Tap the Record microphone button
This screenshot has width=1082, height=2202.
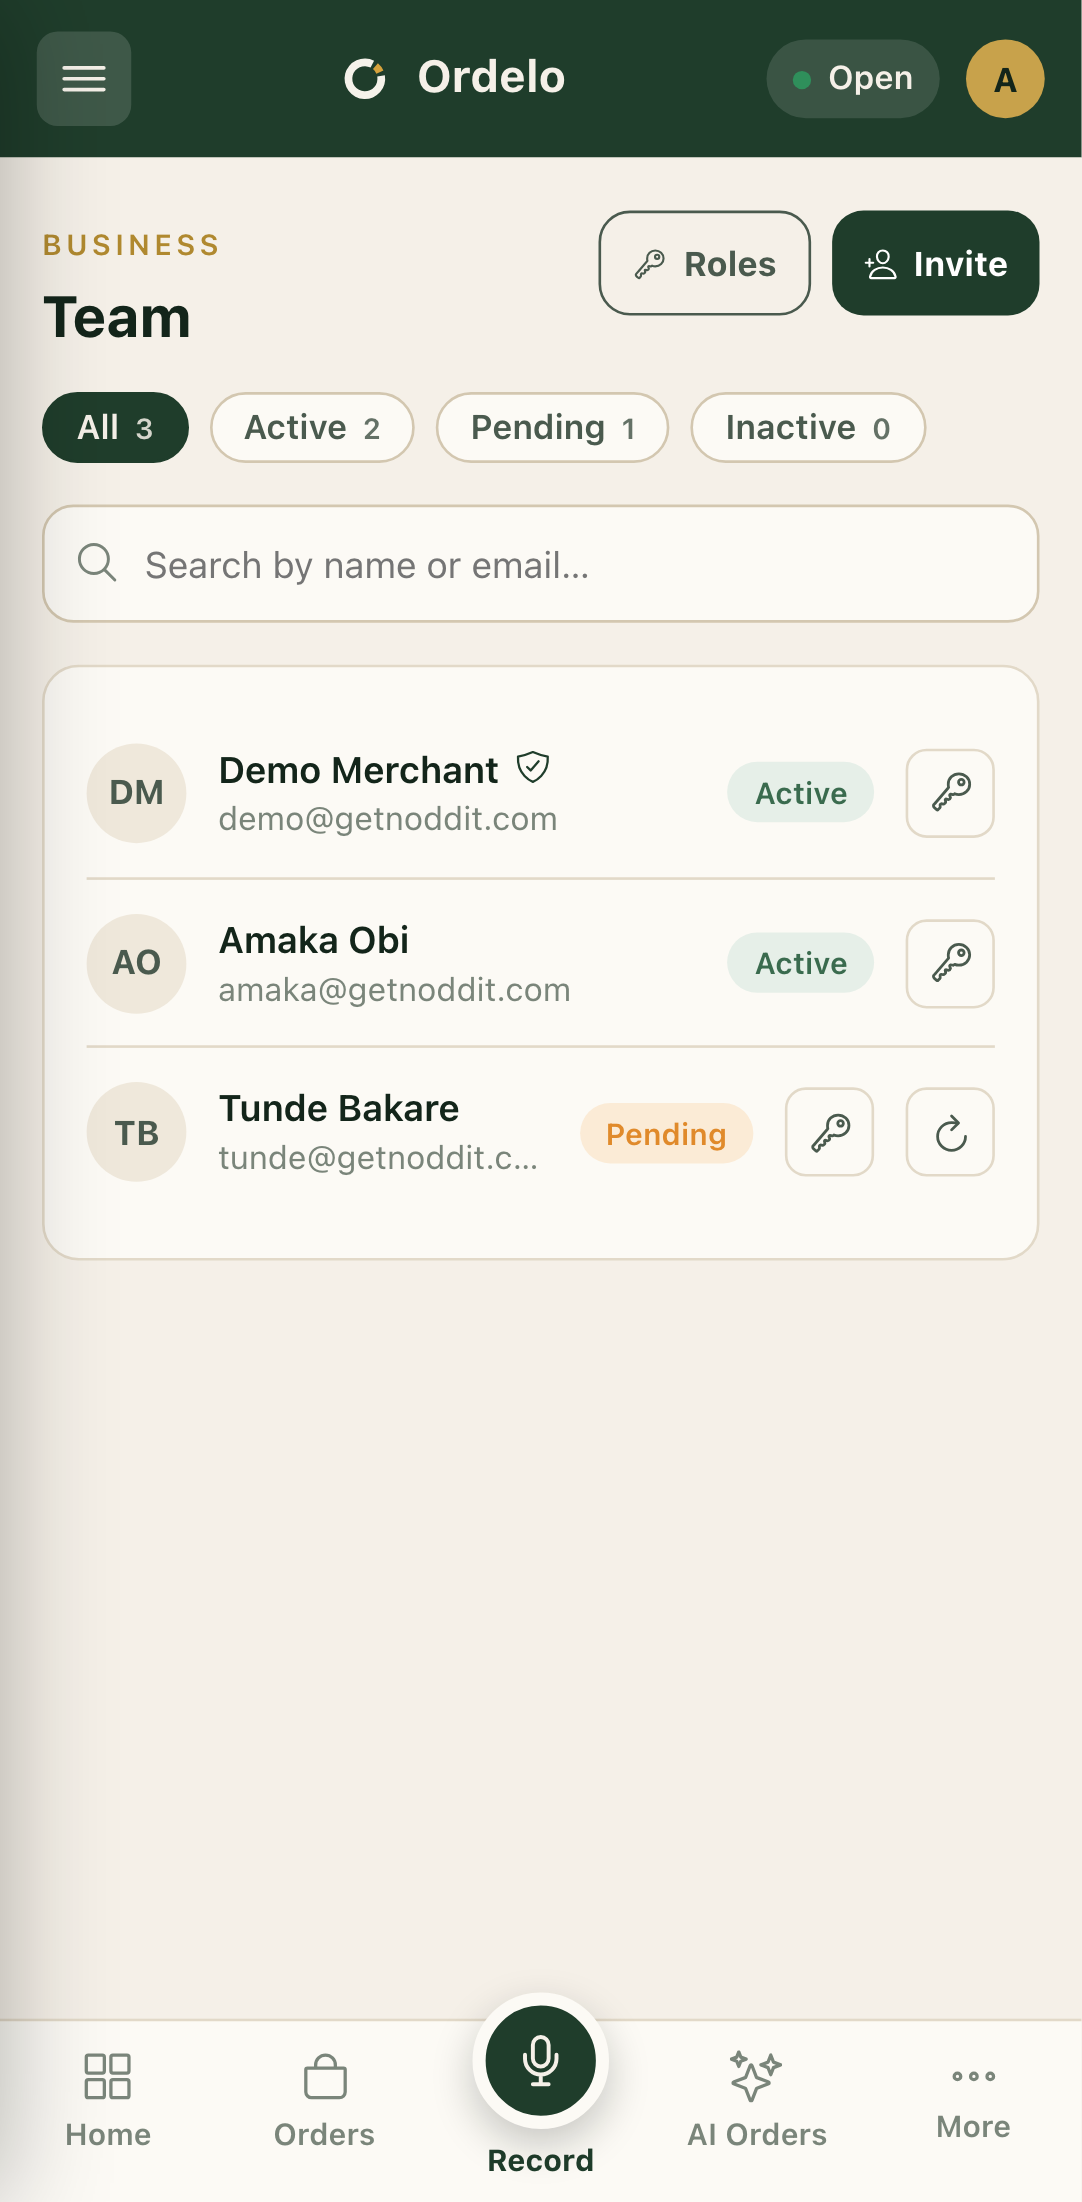[541, 2060]
